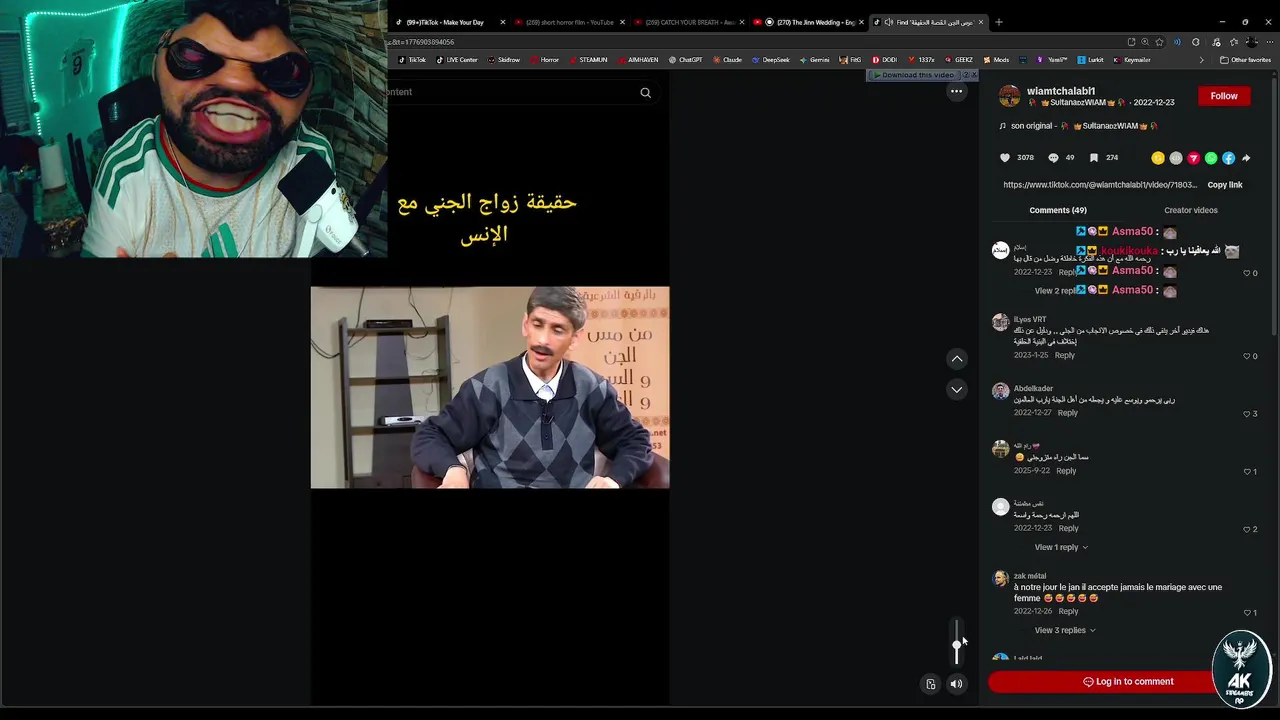Screen dimensions: 1280x720
Task: Share the video to Facebook
Action: click(1228, 158)
